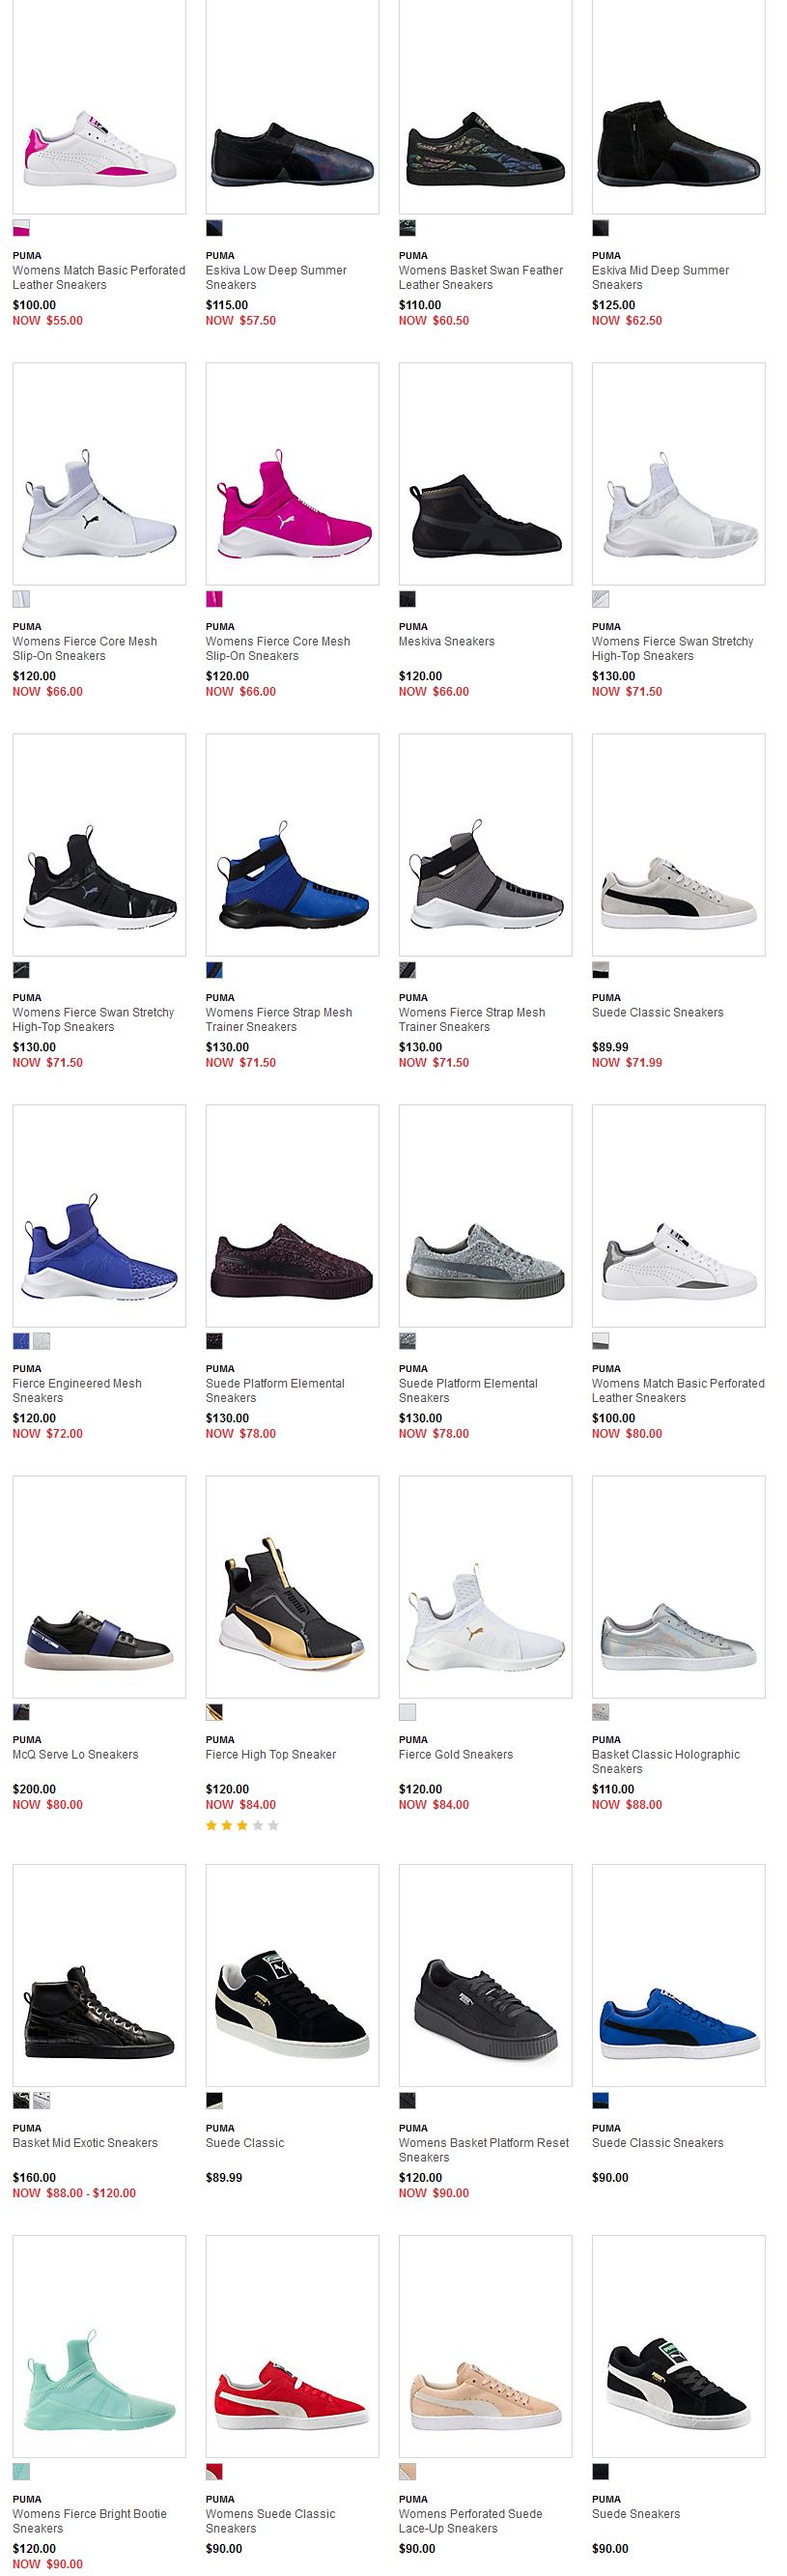Select the white swatch under Basket Mid Exotic Sneakers

pos(41,2101)
